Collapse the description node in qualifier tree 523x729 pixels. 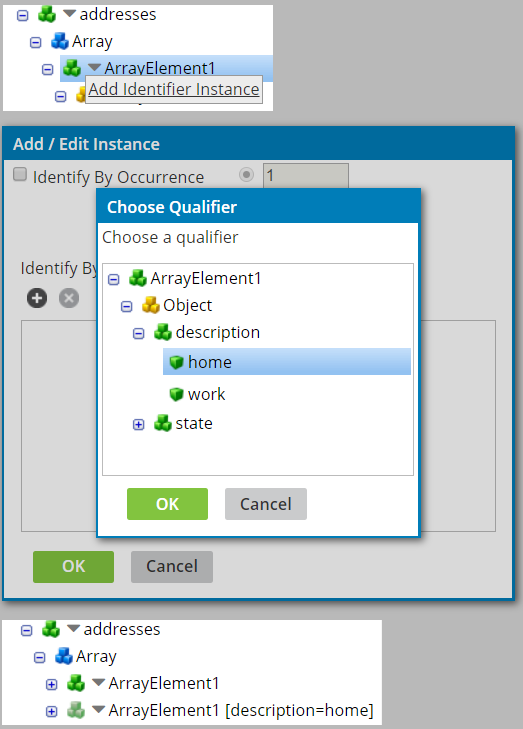pos(139,333)
